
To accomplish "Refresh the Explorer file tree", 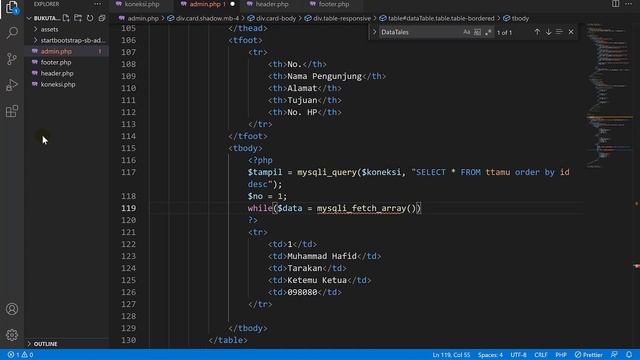I will pyautogui.click(x=90, y=18).
